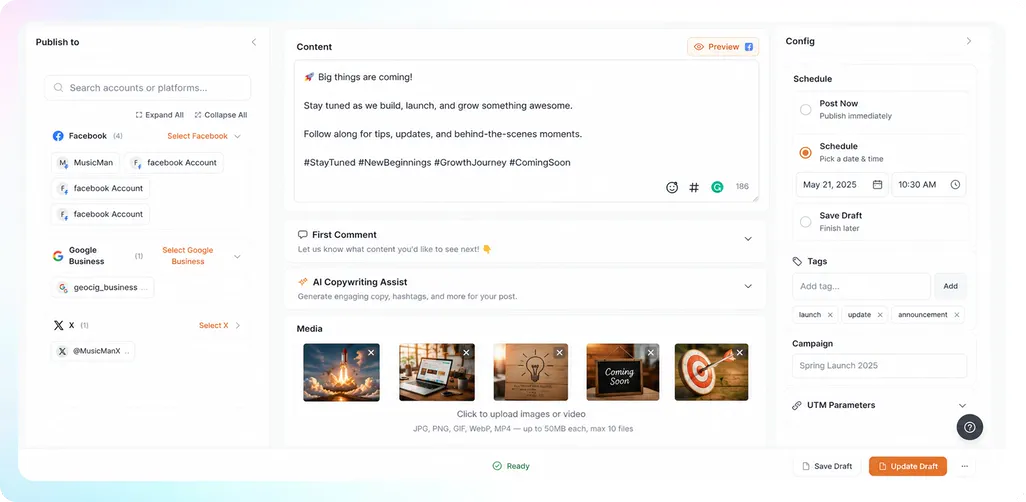The image size is (1026, 502).
Task: Expand the UTM Parameters section
Action: coord(962,406)
